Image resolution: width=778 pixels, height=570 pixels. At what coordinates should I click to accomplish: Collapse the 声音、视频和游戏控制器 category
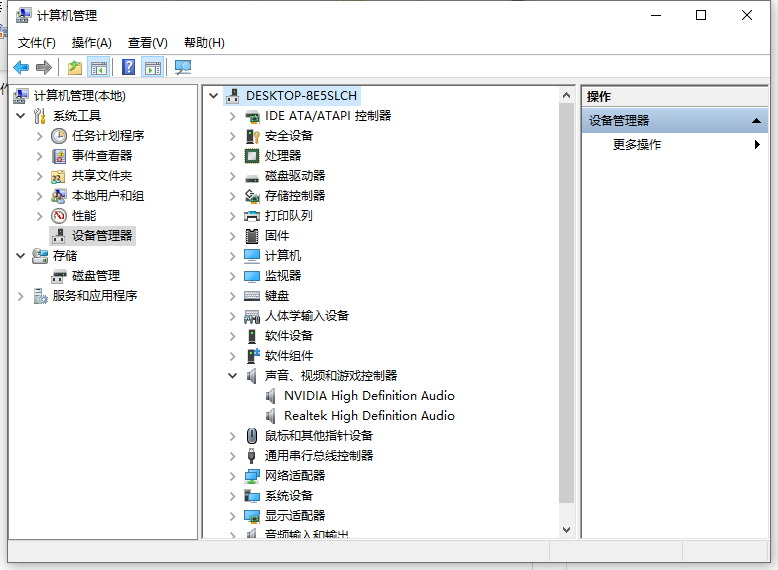point(232,376)
